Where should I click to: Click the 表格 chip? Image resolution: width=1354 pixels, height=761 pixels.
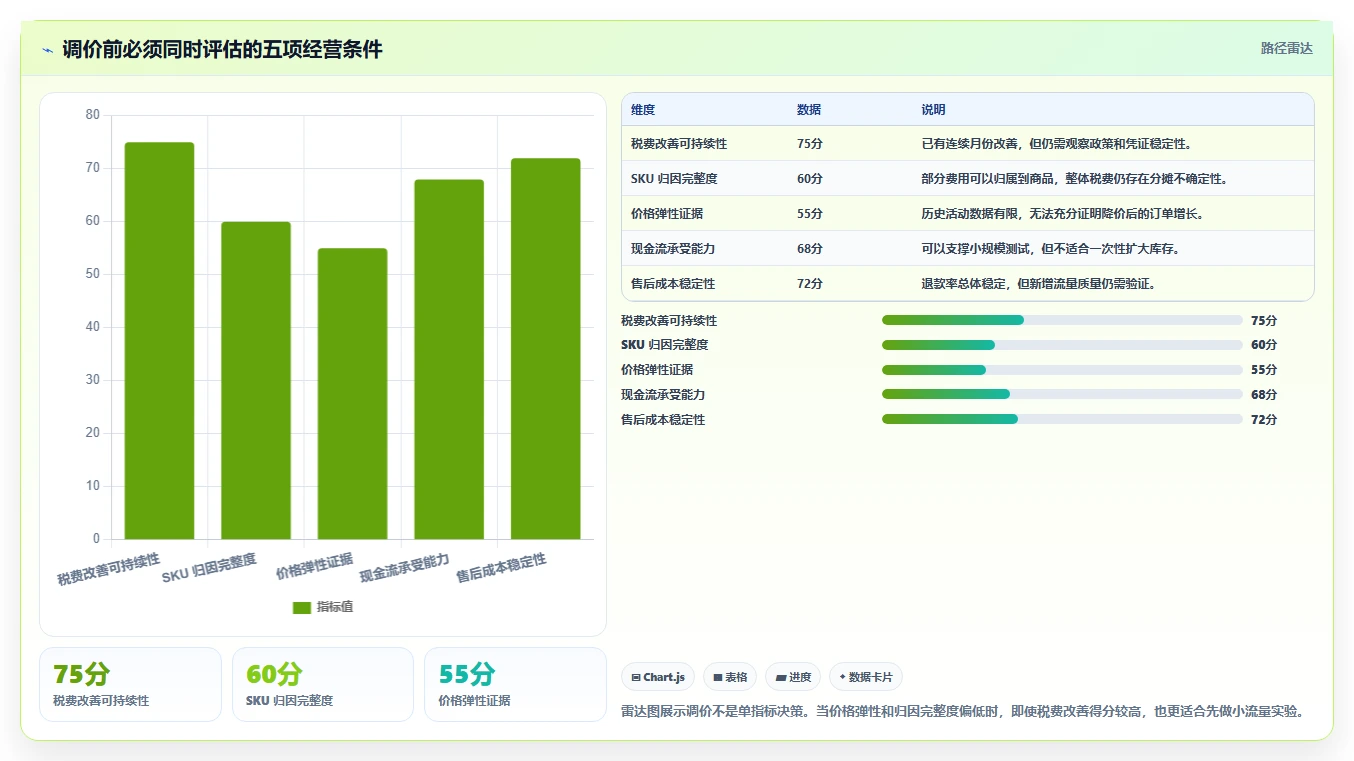click(x=730, y=677)
